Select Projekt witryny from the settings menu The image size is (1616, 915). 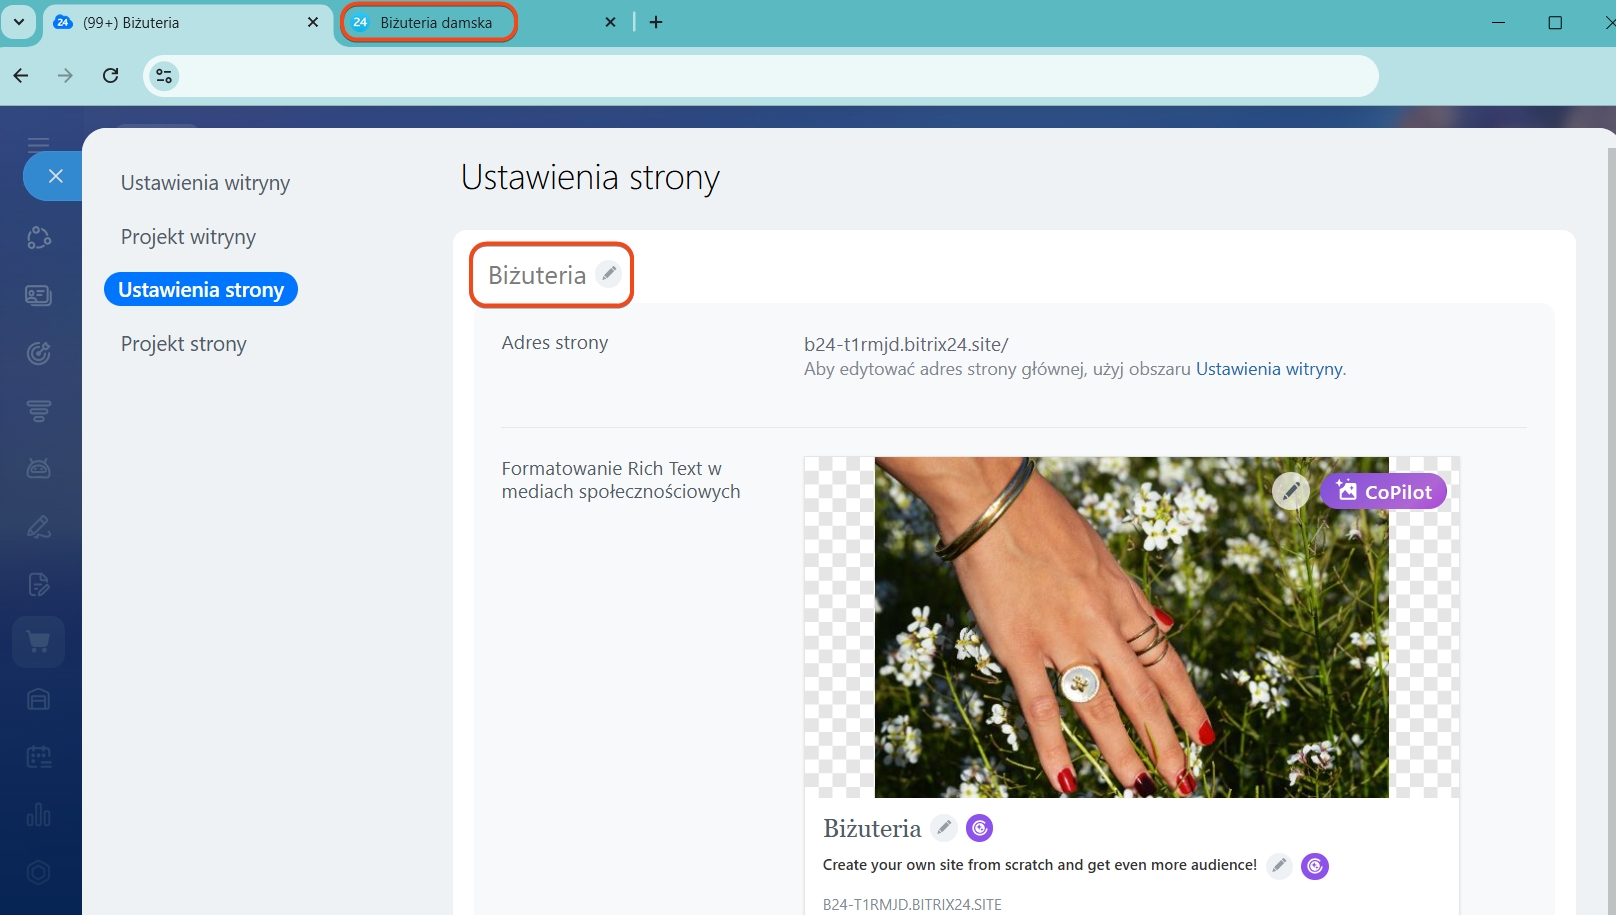click(x=188, y=237)
